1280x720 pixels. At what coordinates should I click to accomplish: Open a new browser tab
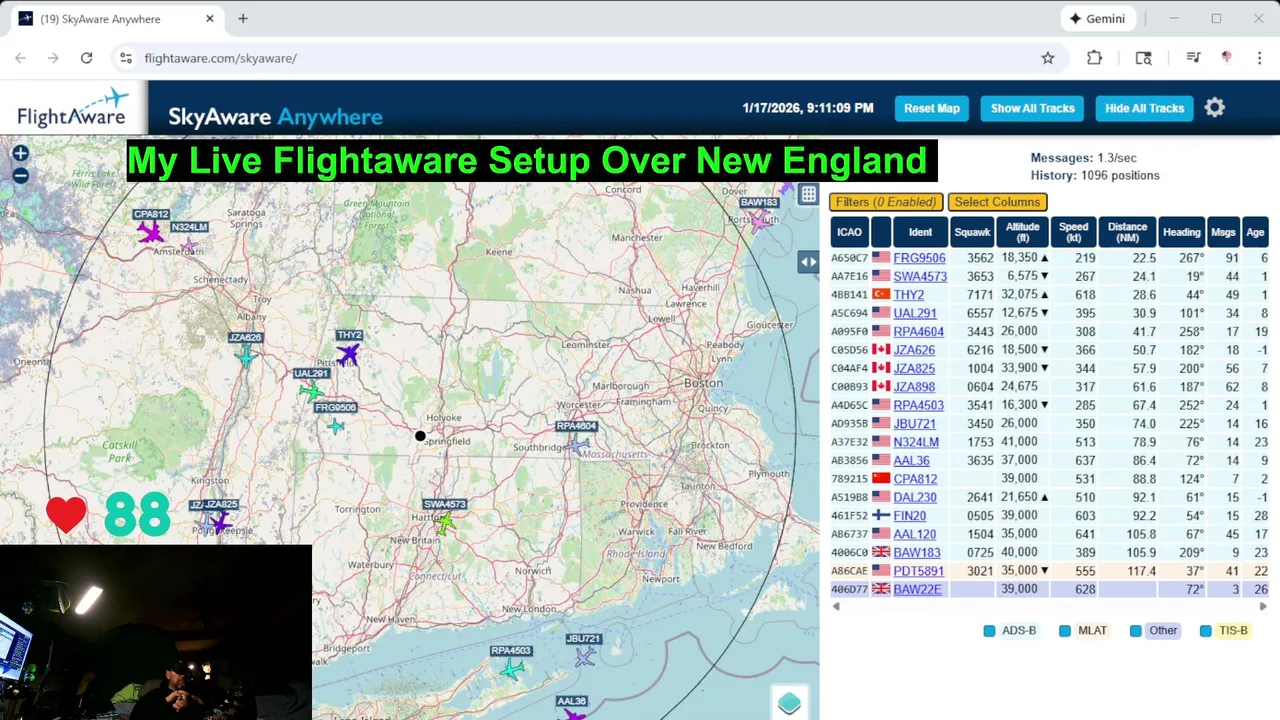242,18
